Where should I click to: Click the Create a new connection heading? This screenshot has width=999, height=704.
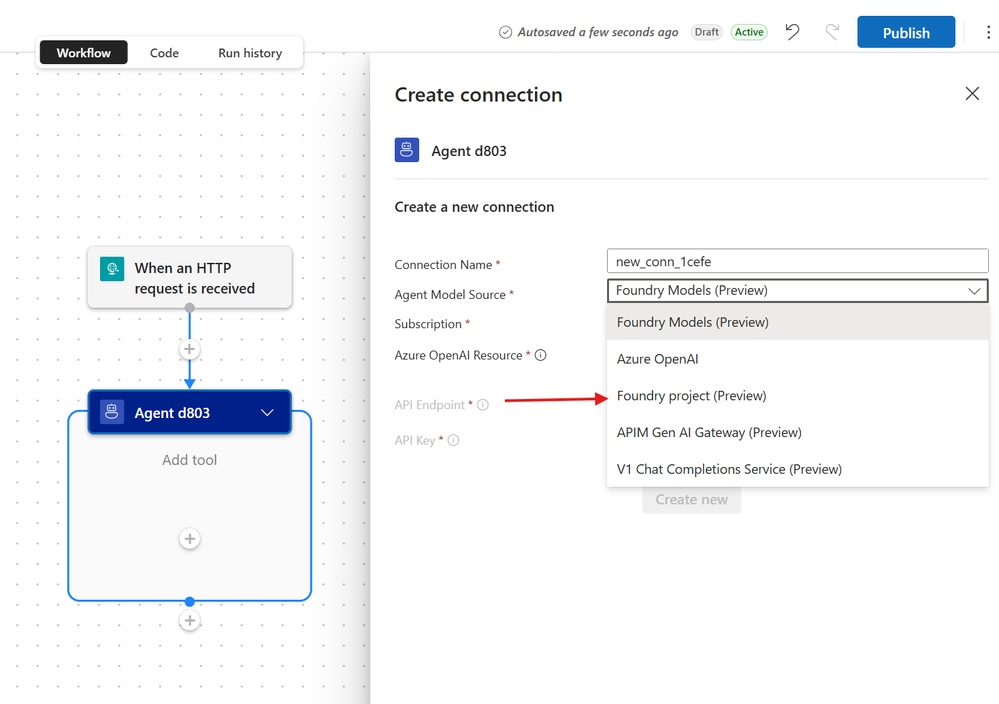pyautogui.click(x=474, y=207)
